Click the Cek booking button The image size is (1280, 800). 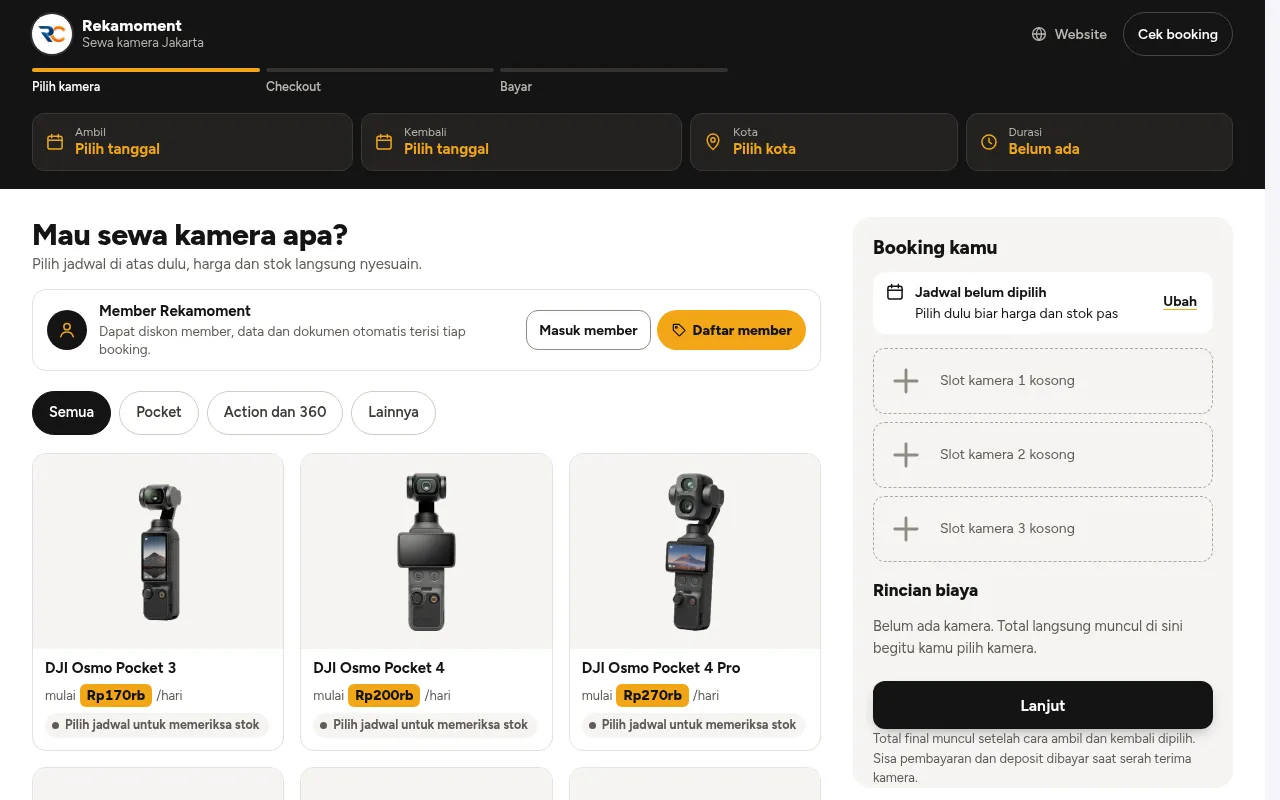tap(1178, 34)
